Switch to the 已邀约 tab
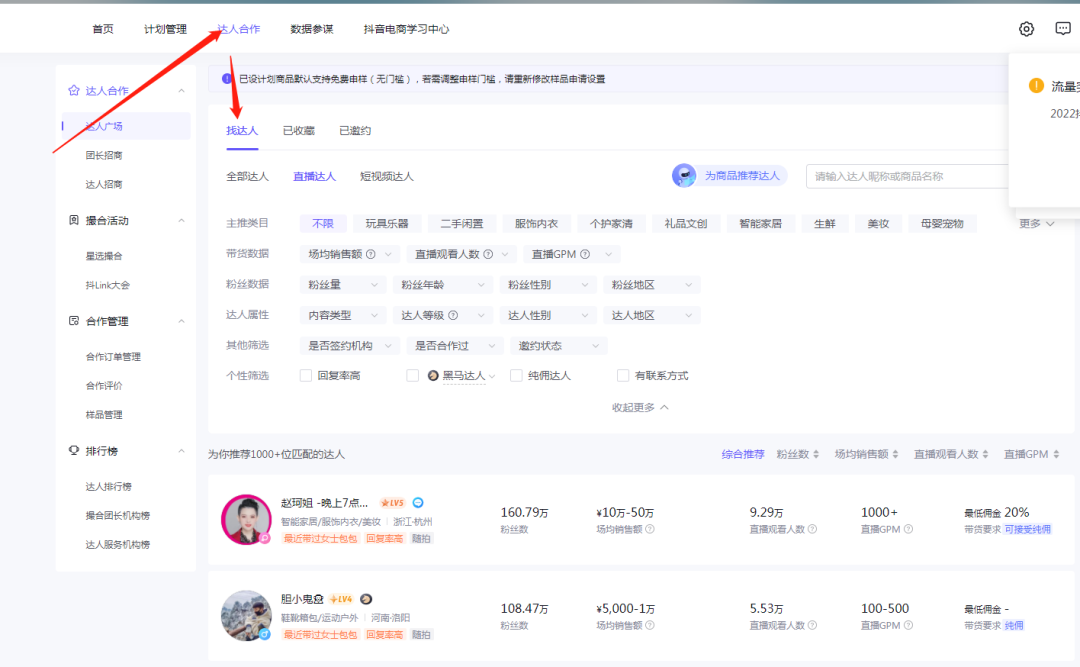The width and height of the screenshot is (1080, 667). coord(355,130)
